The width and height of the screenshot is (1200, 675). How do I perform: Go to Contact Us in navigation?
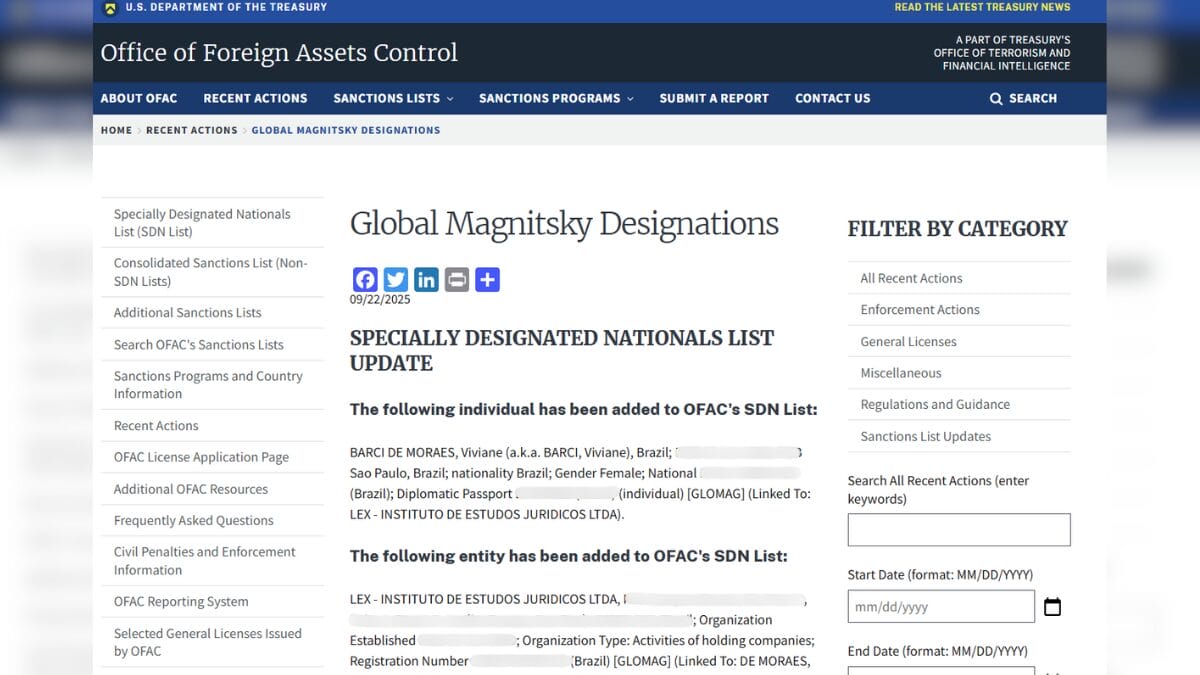click(x=832, y=98)
